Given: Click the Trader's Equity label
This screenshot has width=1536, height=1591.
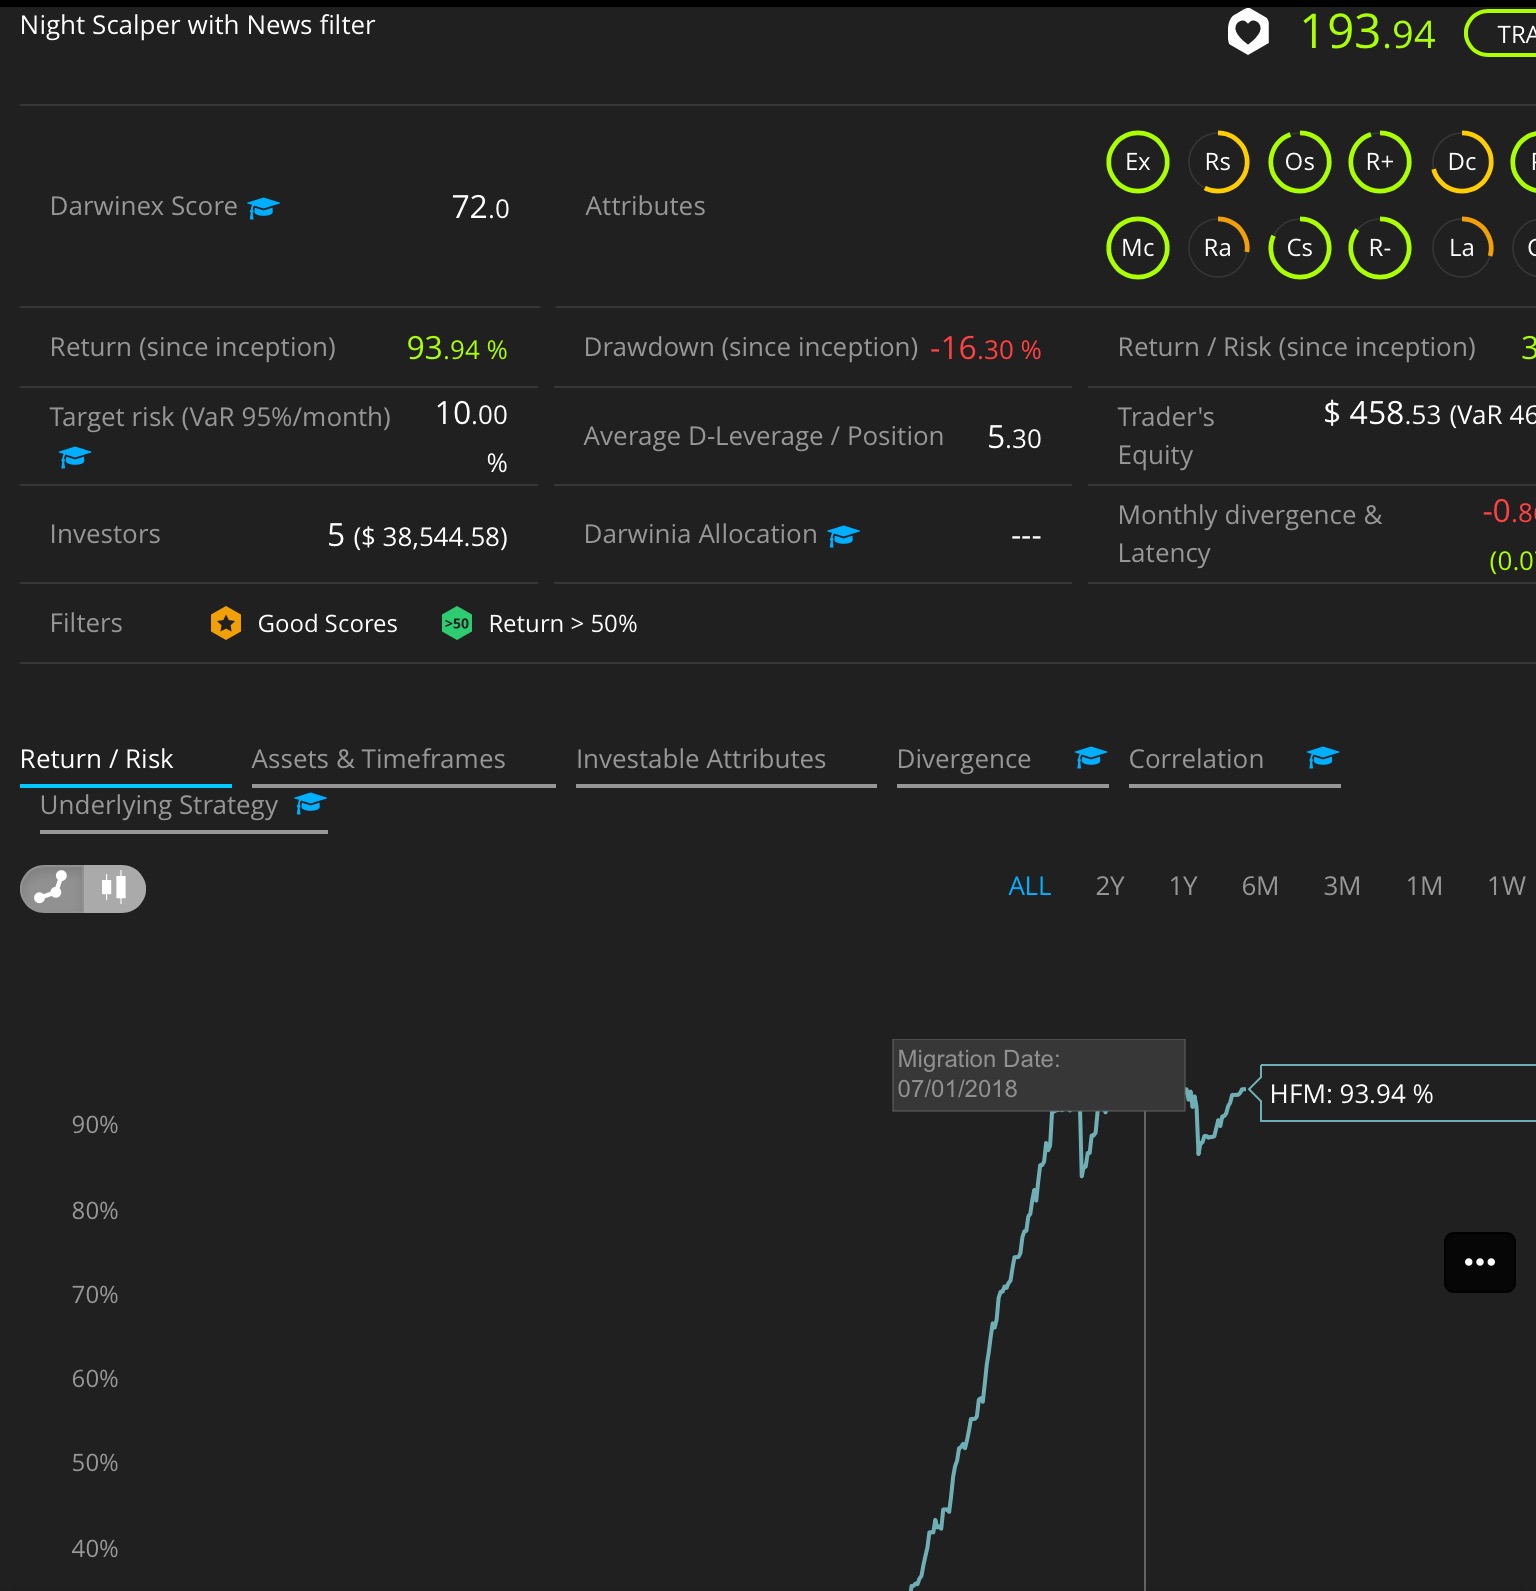Looking at the screenshot, I should pyautogui.click(x=1166, y=436).
